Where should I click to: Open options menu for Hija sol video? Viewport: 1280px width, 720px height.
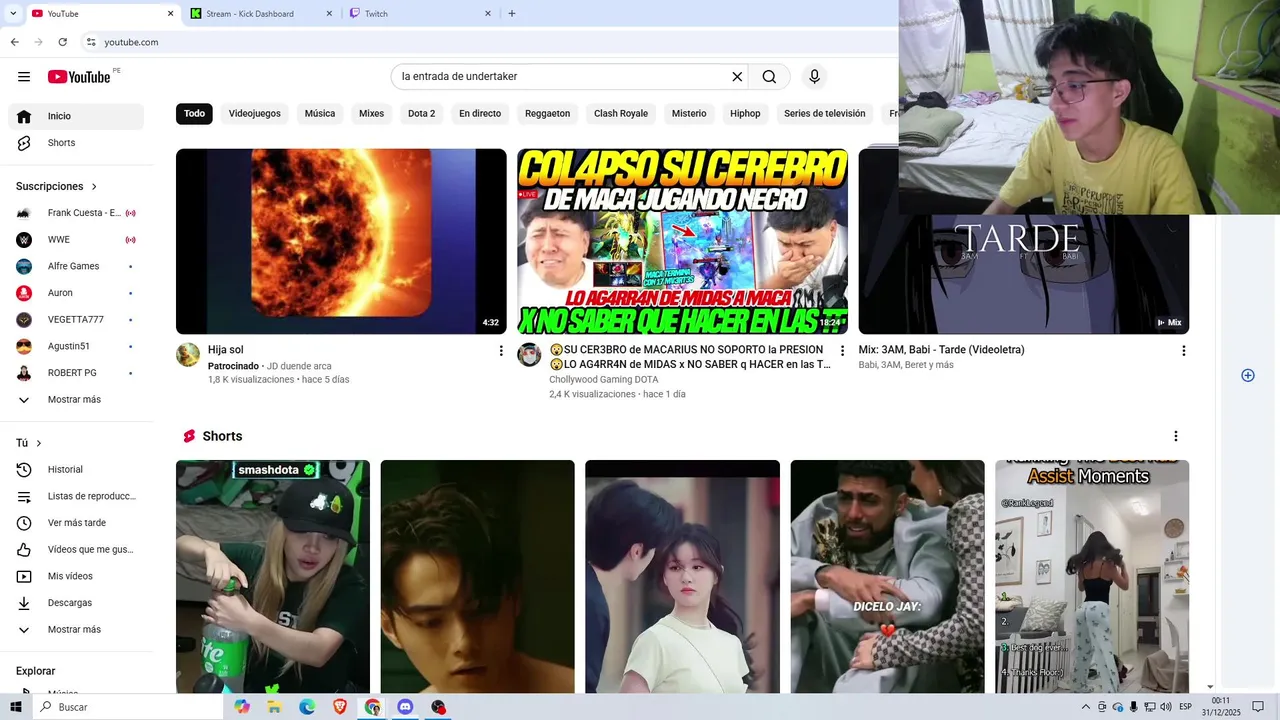(501, 351)
